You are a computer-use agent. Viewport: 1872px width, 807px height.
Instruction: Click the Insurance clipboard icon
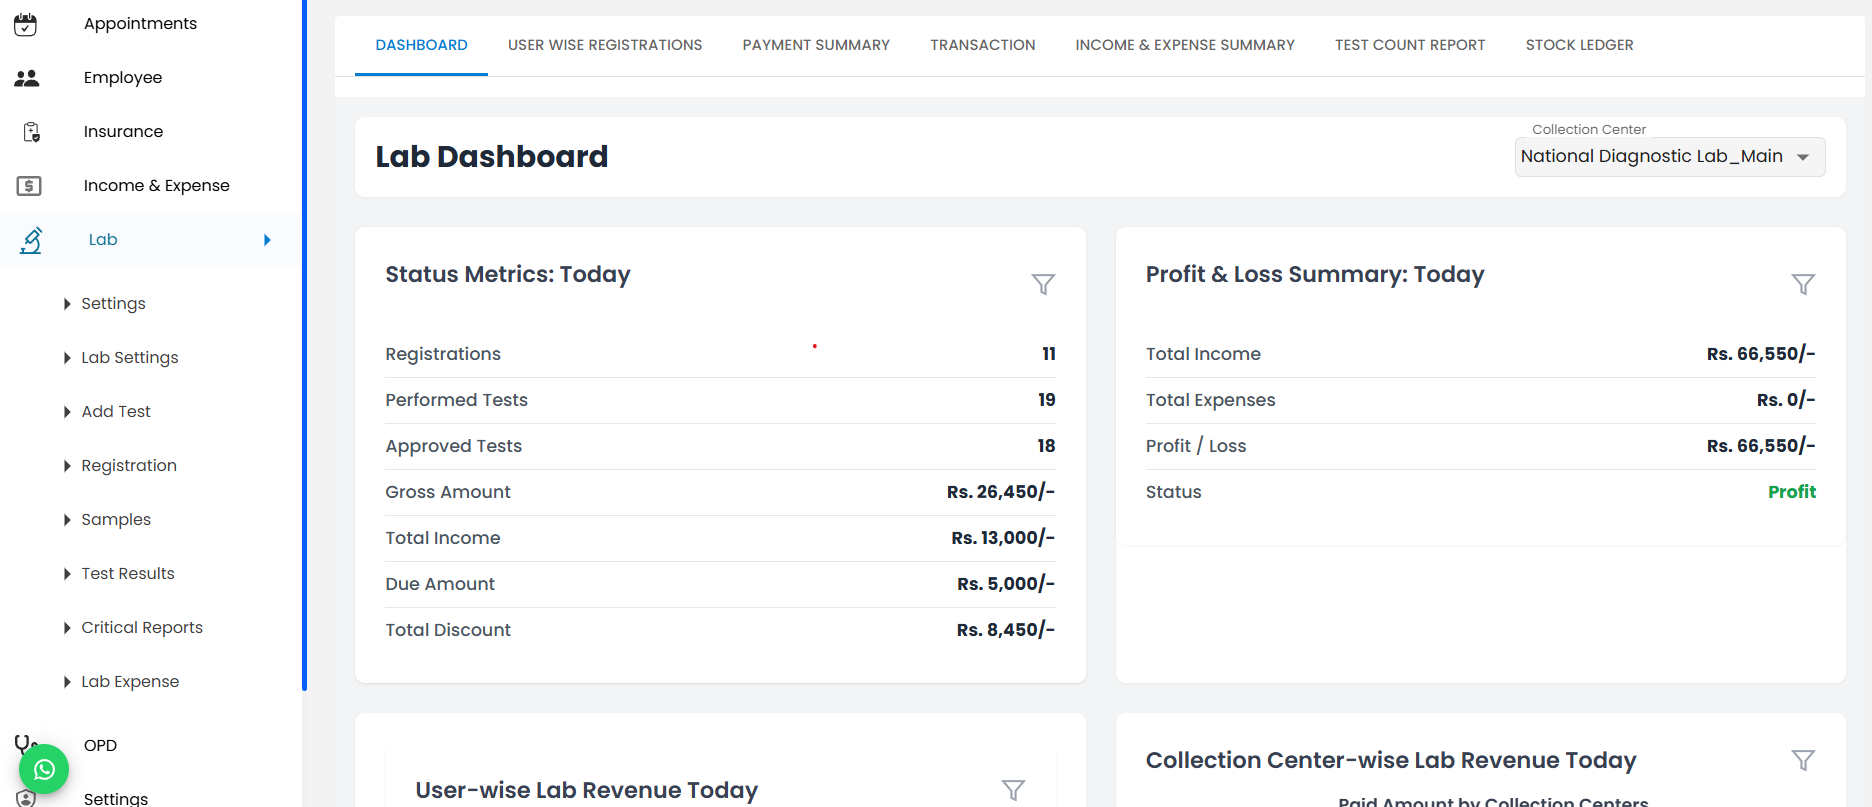32,132
